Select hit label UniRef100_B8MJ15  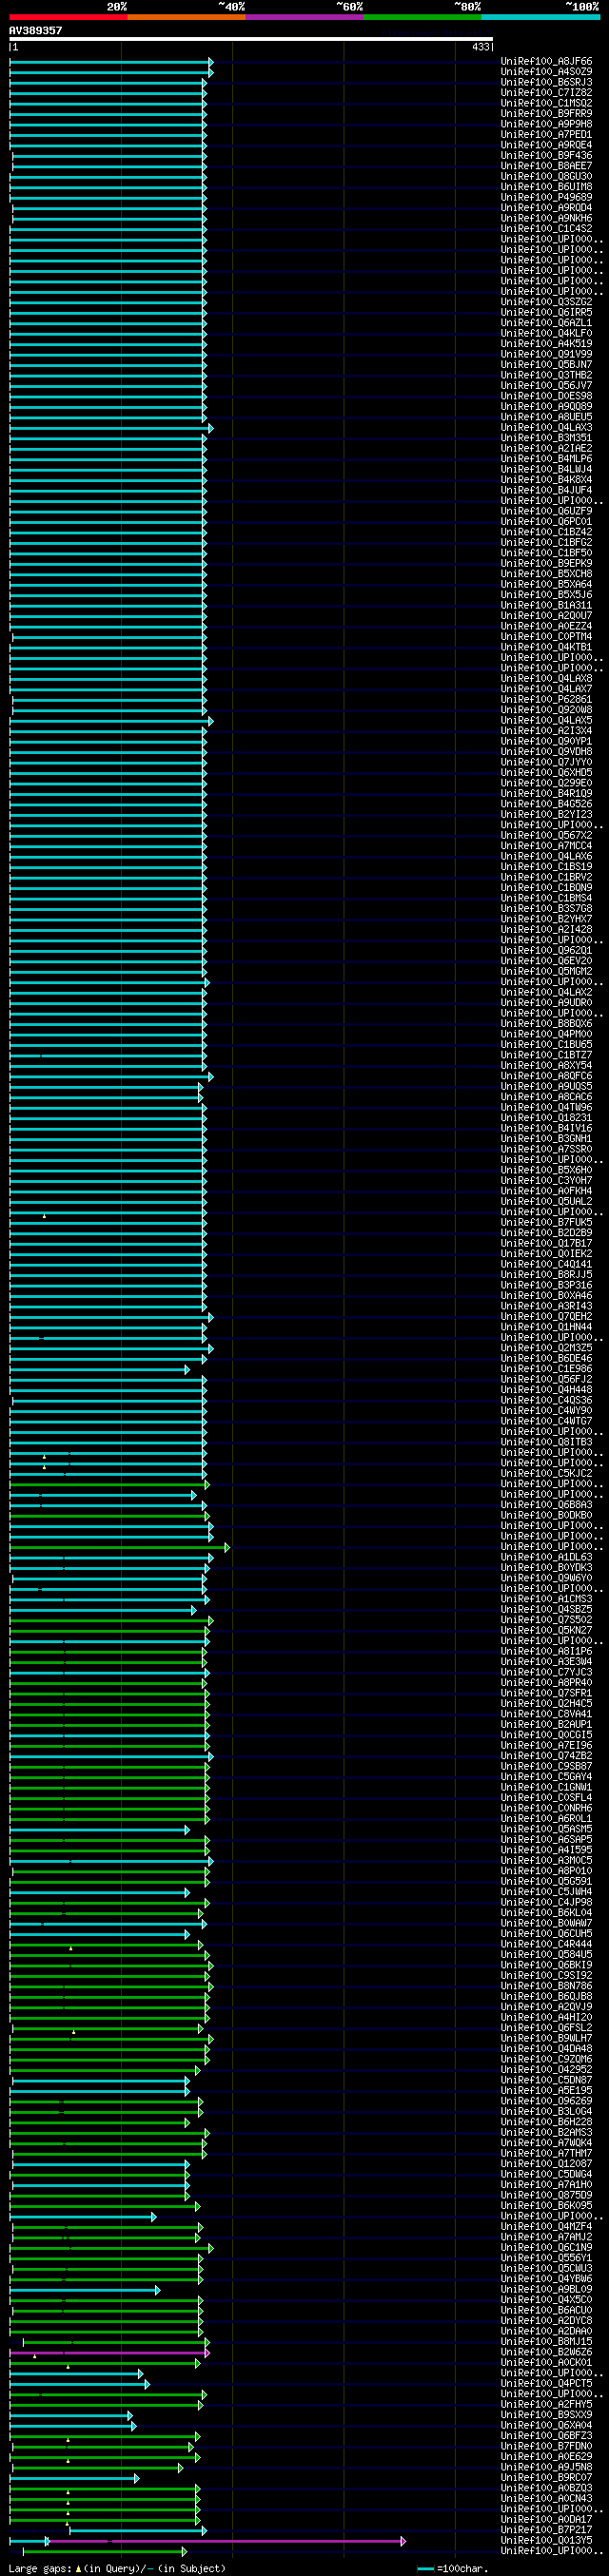546,2341
